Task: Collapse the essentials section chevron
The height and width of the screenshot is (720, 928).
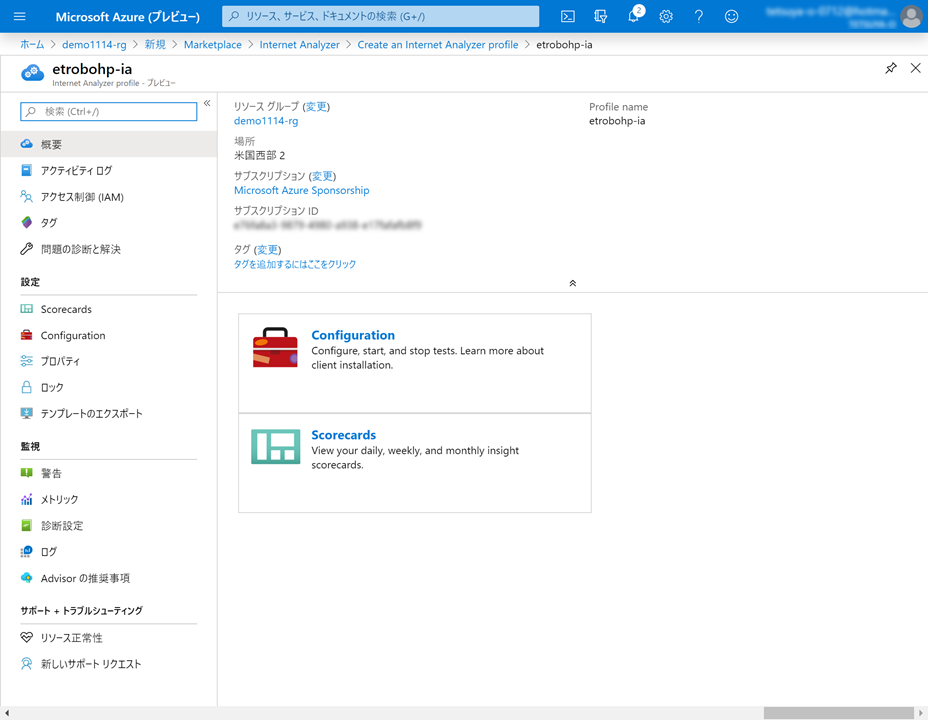Action: (572, 283)
